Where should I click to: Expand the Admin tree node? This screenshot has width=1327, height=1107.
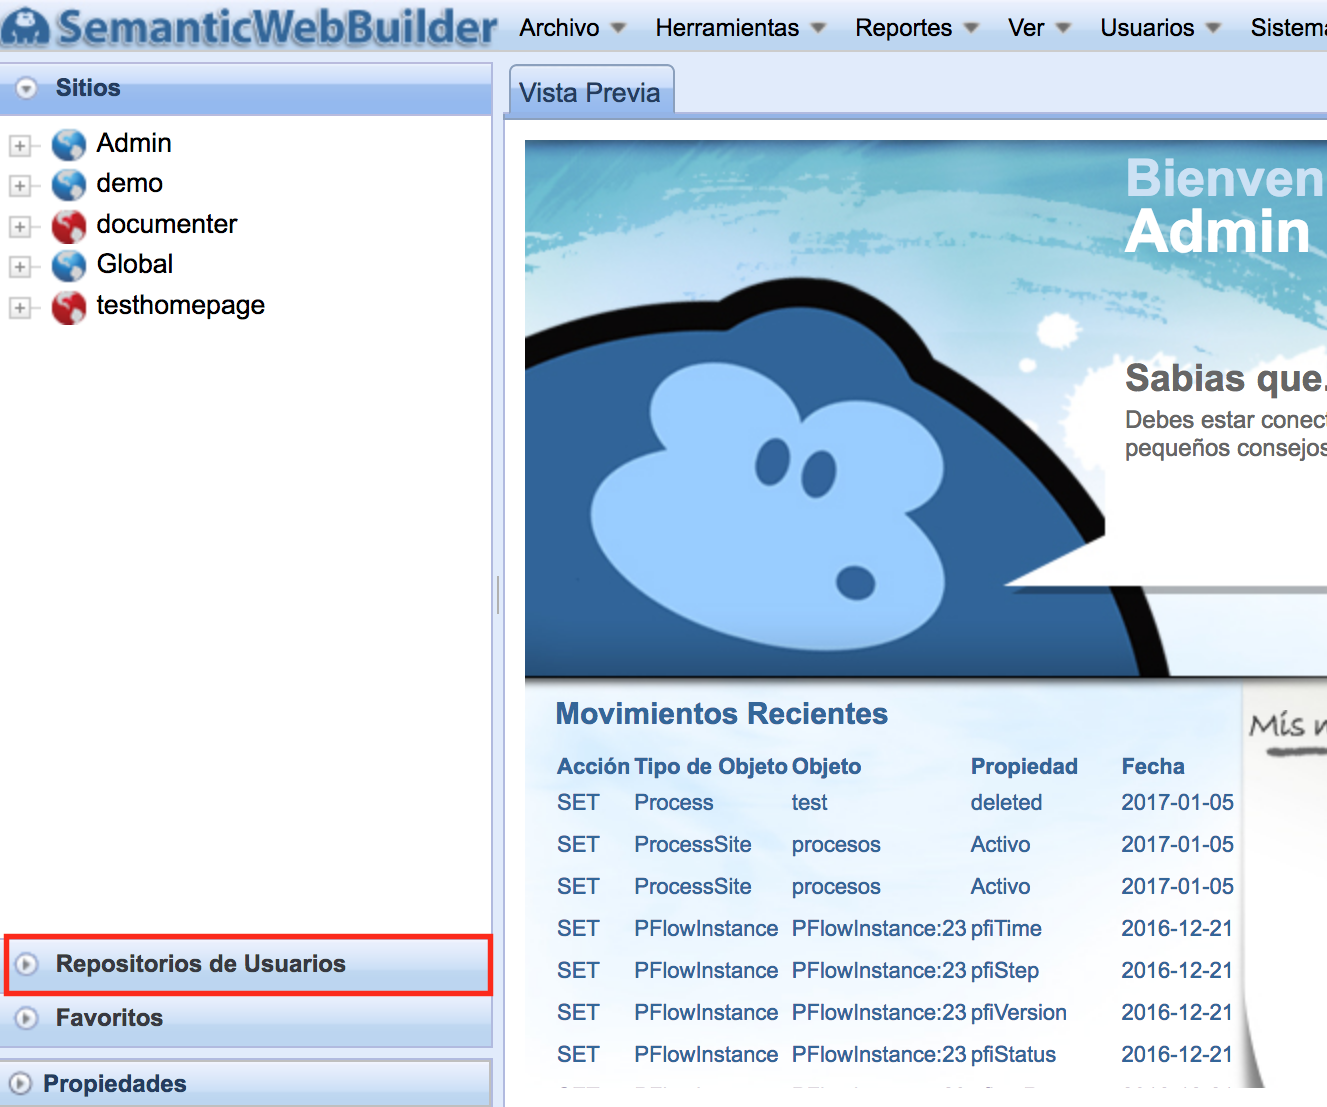coord(19,146)
